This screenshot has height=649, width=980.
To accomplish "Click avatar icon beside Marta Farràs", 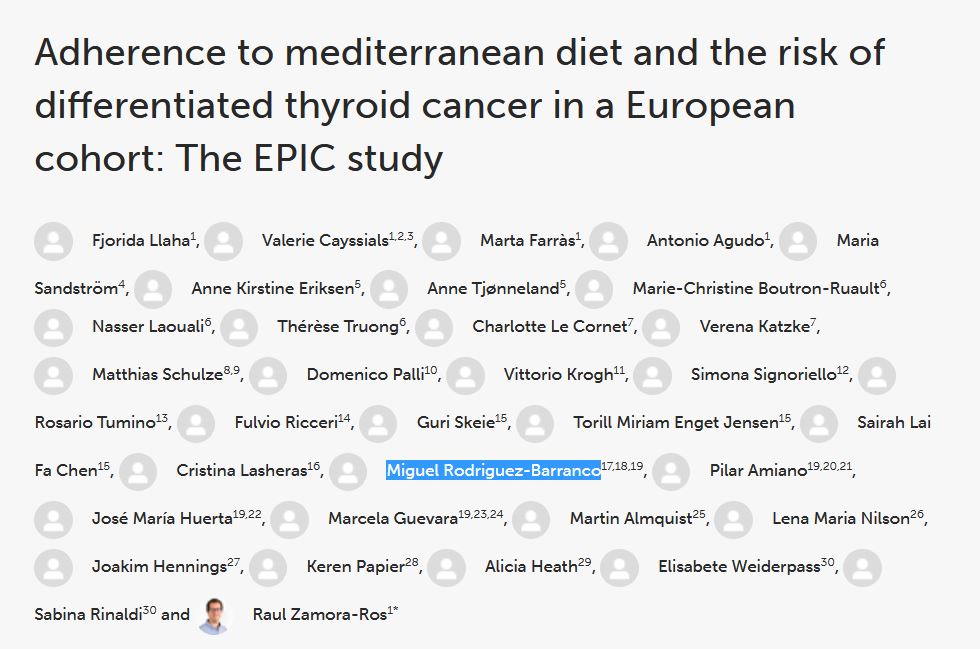I will coord(441,241).
